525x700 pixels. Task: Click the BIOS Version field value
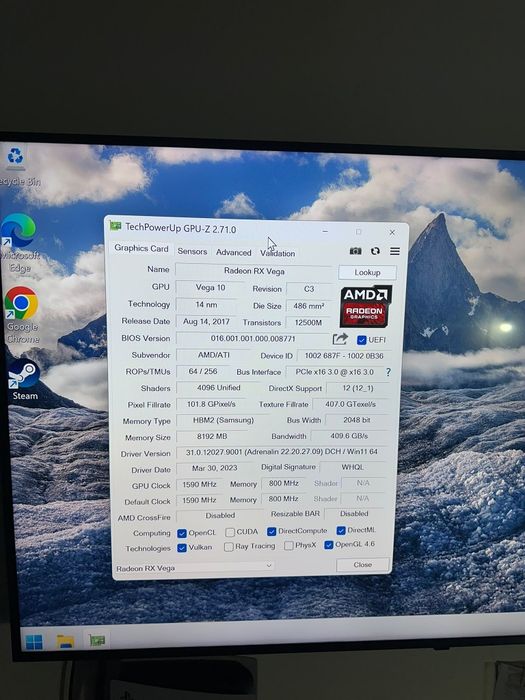253,338
